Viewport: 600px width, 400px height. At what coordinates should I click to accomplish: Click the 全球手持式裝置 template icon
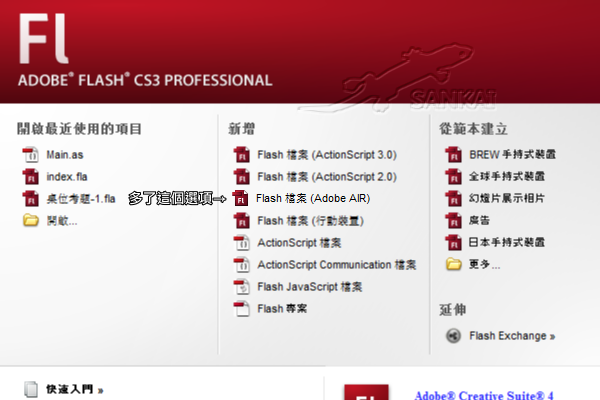point(453,176)
